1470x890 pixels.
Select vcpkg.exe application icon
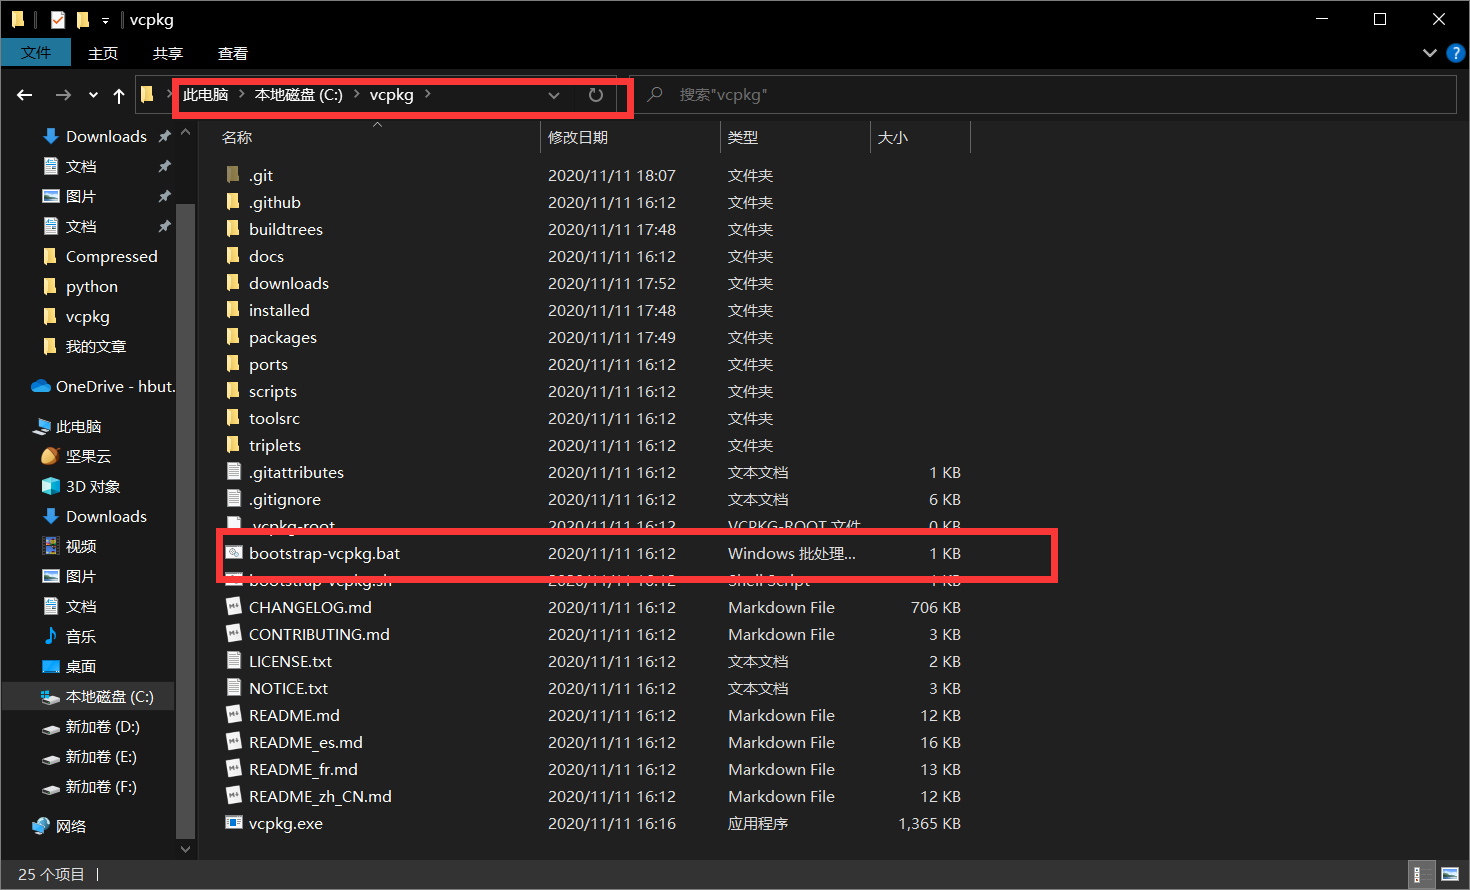click(x=233, y=823)
